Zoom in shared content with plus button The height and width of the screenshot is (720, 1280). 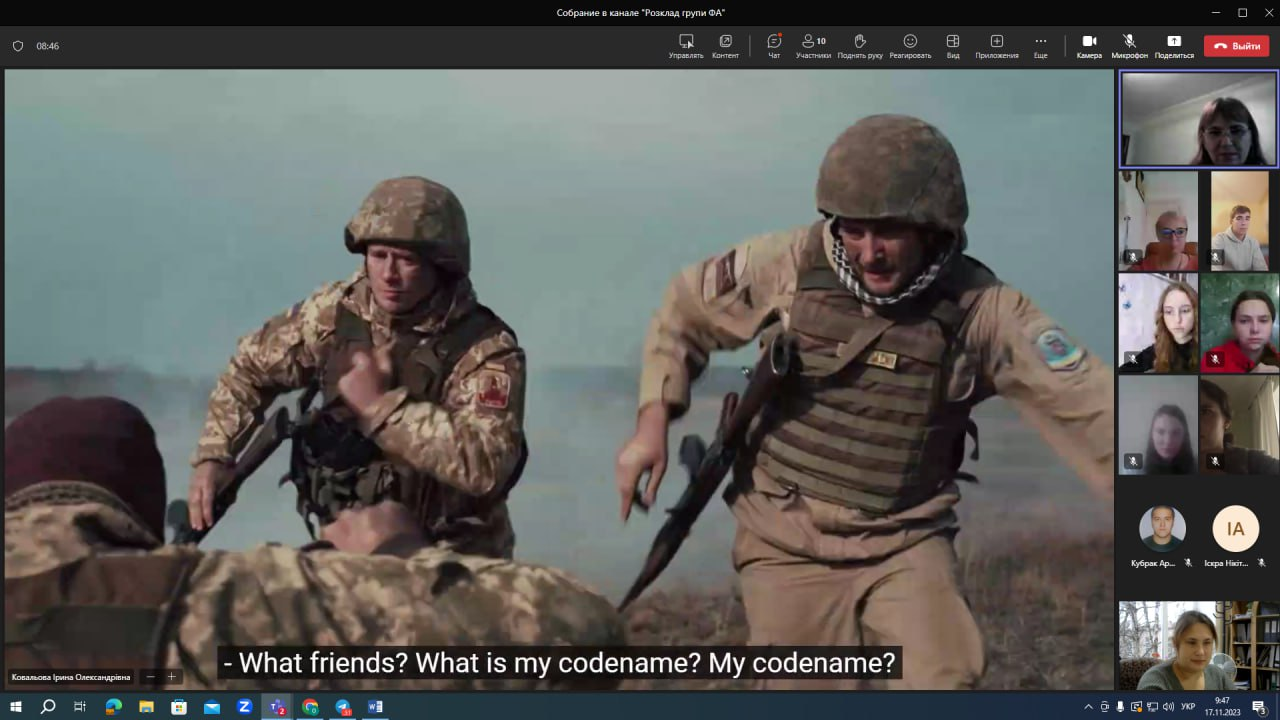[x=171, y=677]
